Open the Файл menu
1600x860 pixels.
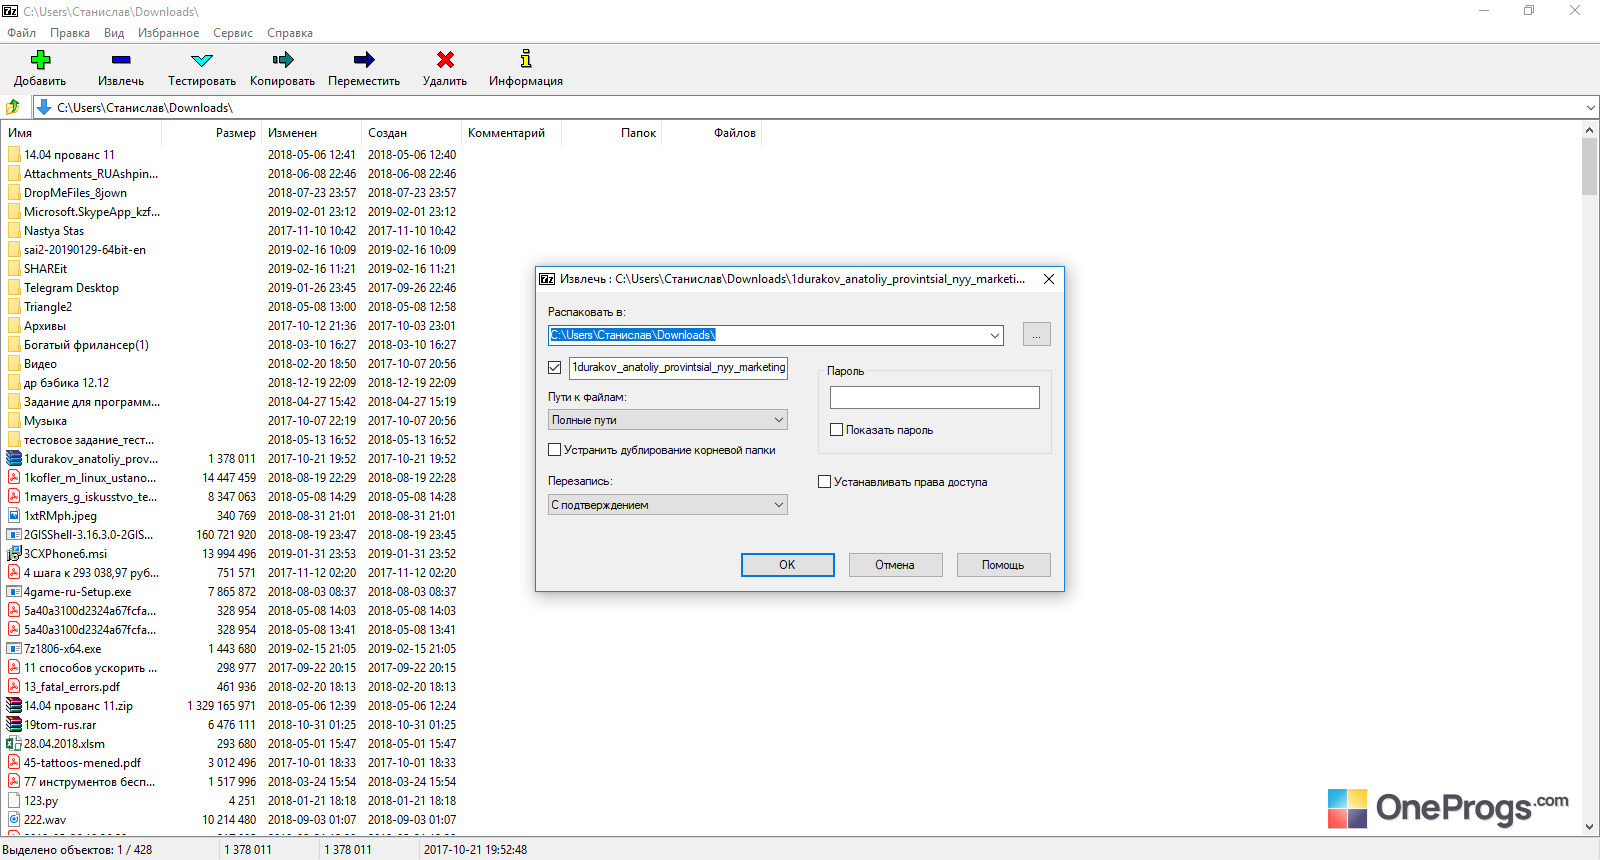21,33
